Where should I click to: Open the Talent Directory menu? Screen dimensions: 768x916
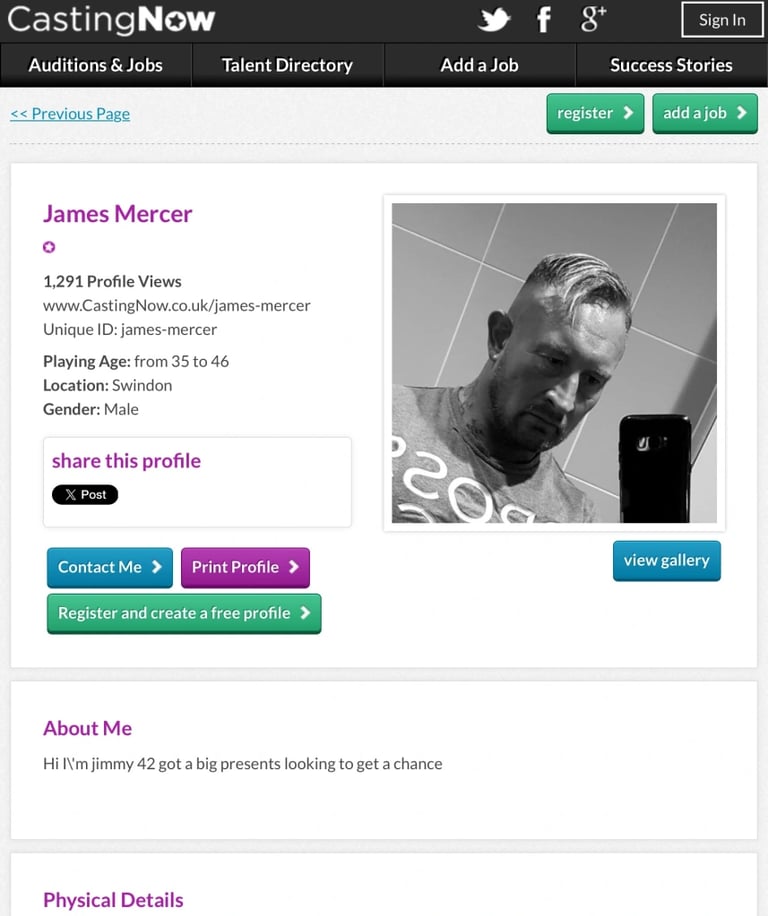coord(287,65)
